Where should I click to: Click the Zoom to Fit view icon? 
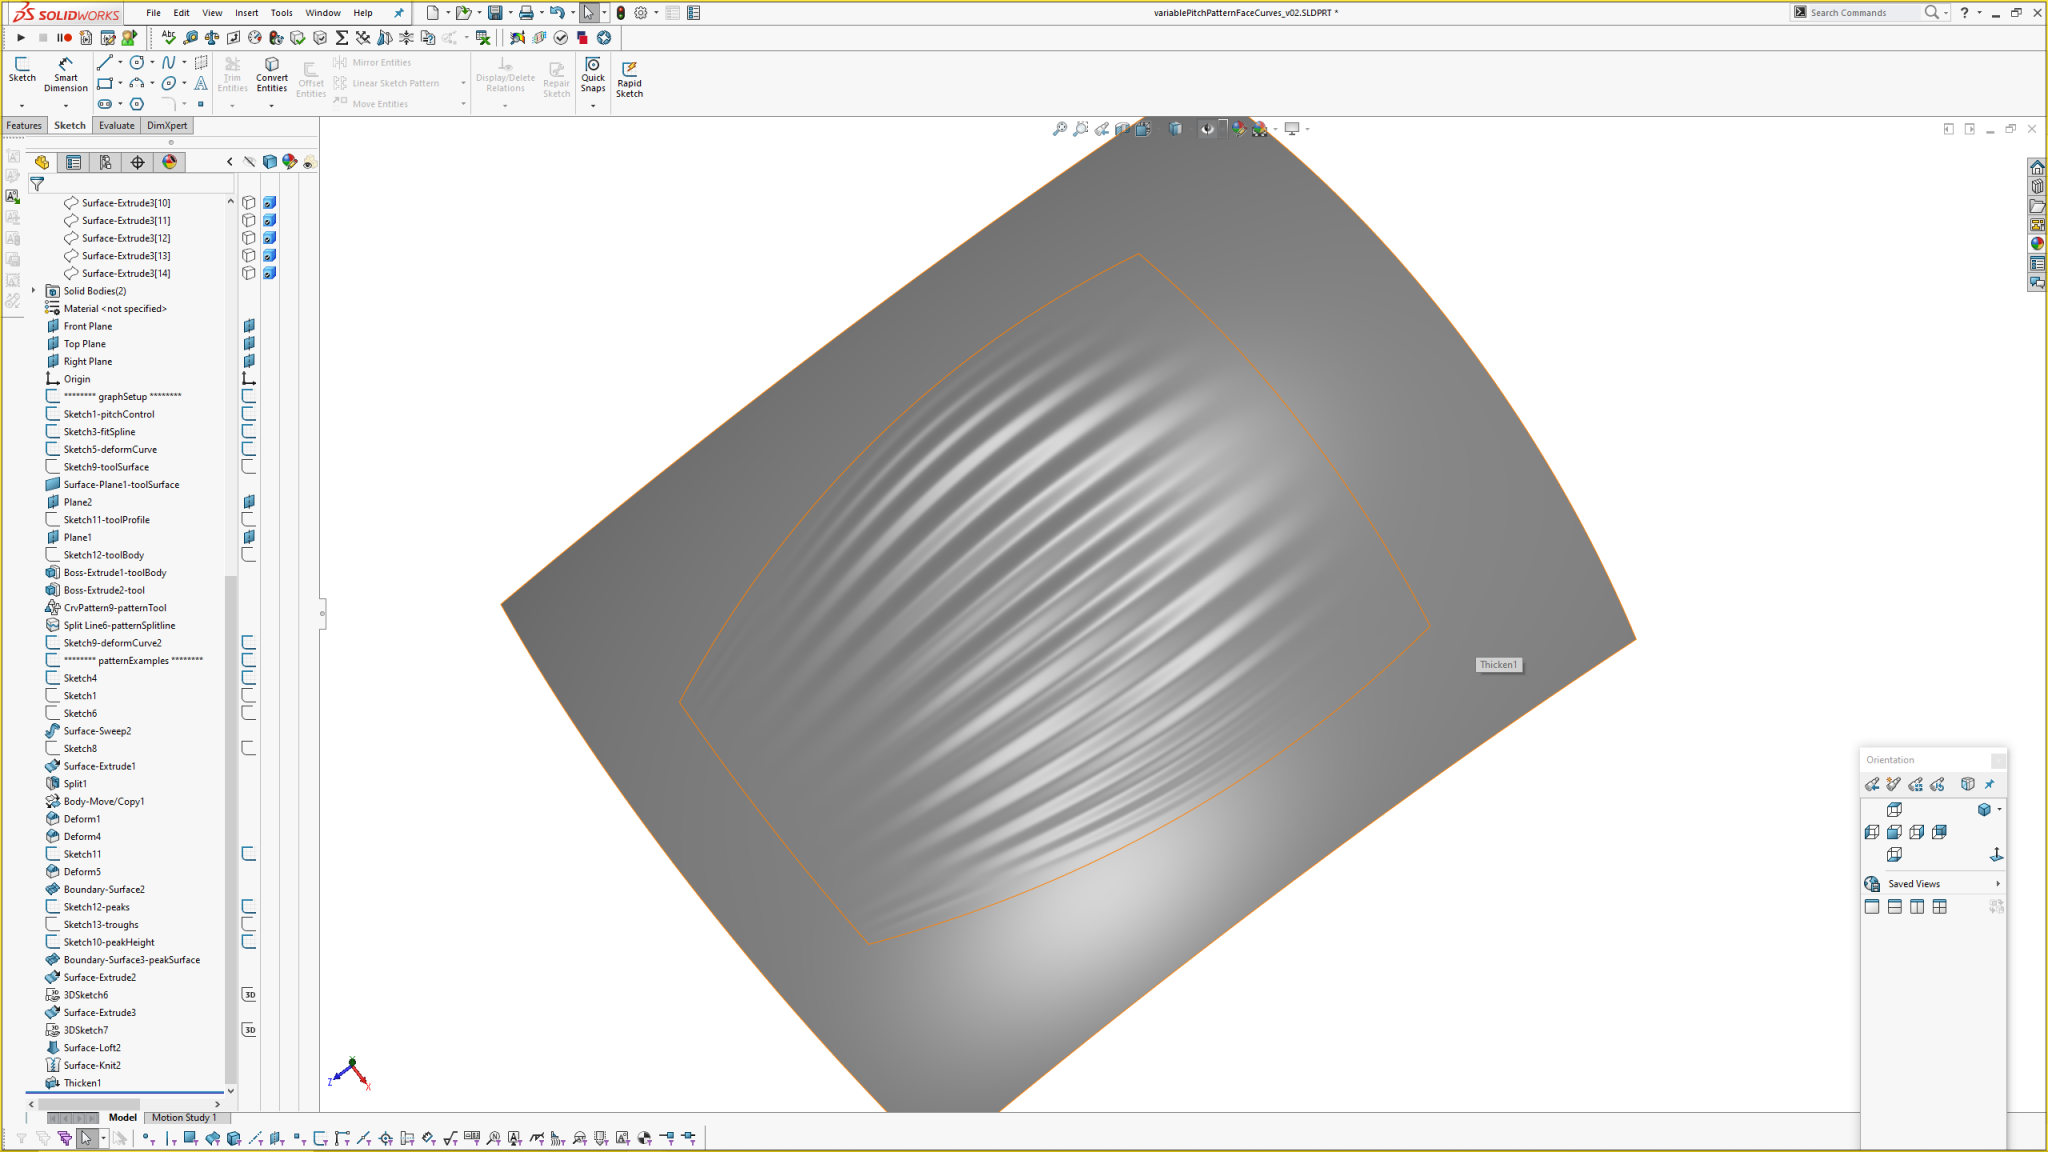1060,129
